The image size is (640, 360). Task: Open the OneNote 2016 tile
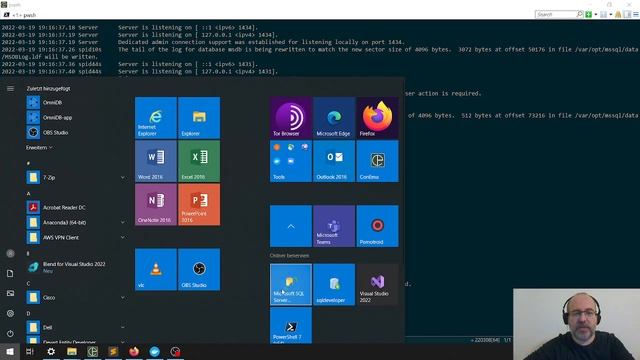tap(156, 204)
